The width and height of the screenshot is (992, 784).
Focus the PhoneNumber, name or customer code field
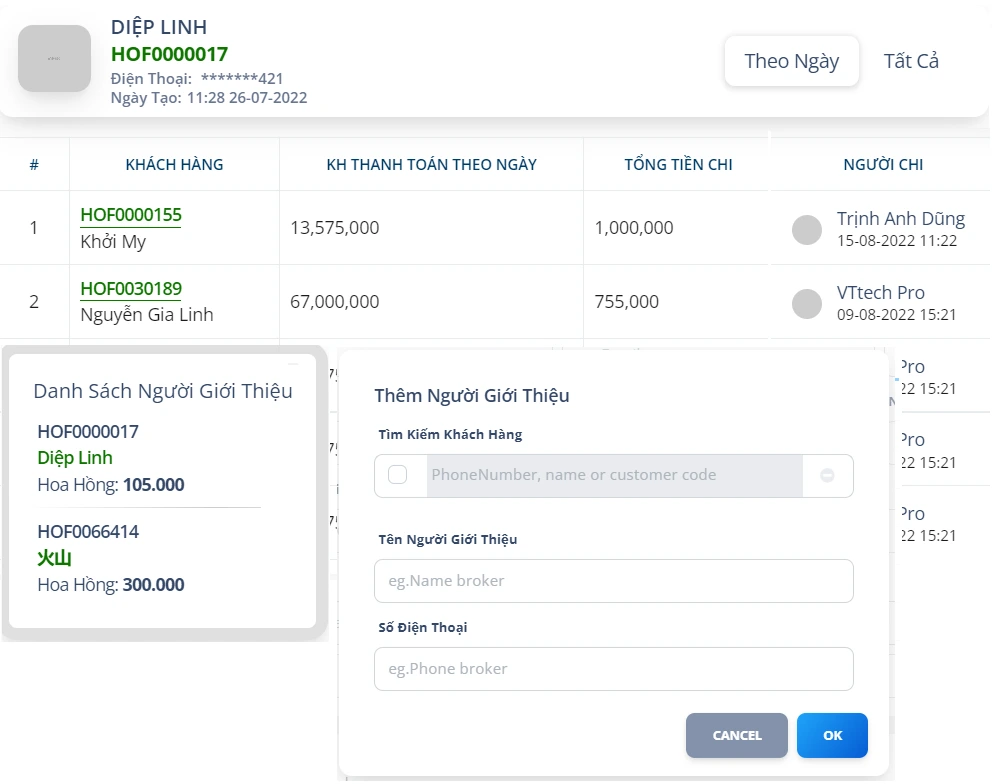[614, 476]
